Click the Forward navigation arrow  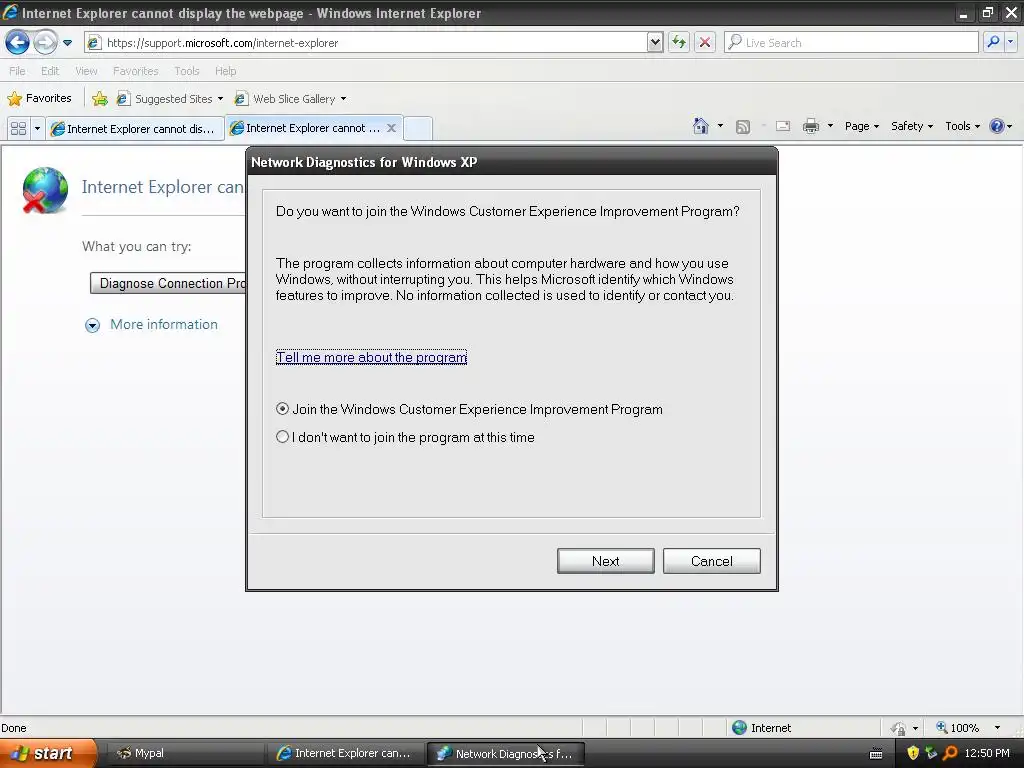click(45, 43)
